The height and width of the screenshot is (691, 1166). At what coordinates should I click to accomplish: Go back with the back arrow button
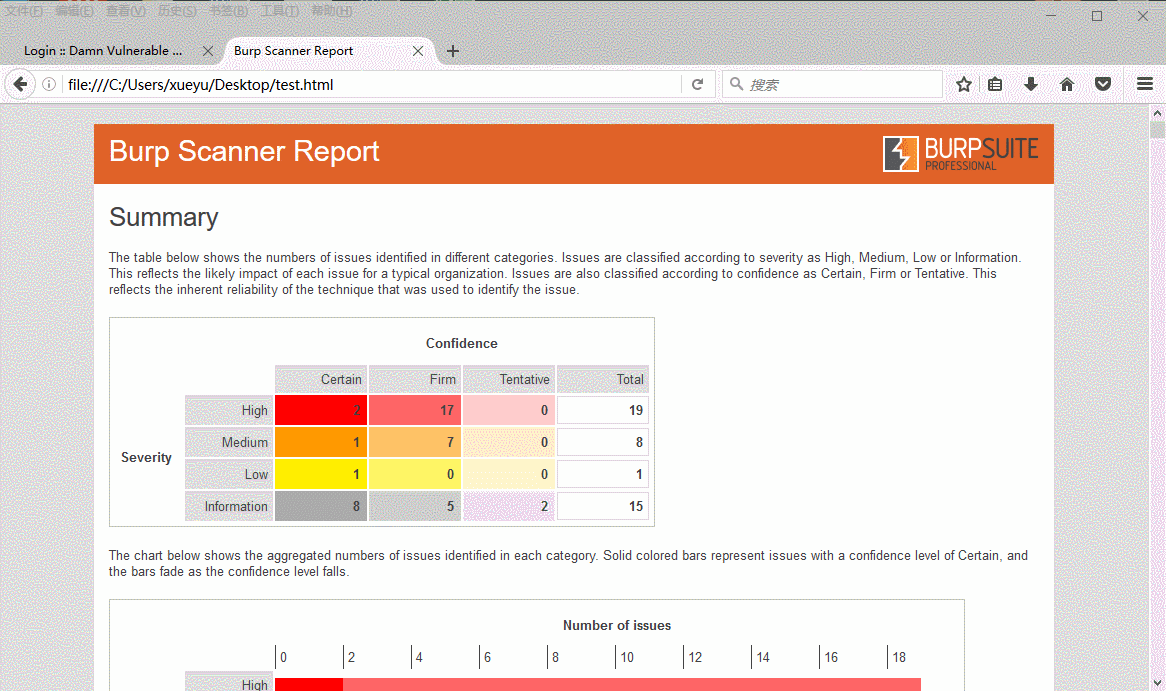(20, 84)
